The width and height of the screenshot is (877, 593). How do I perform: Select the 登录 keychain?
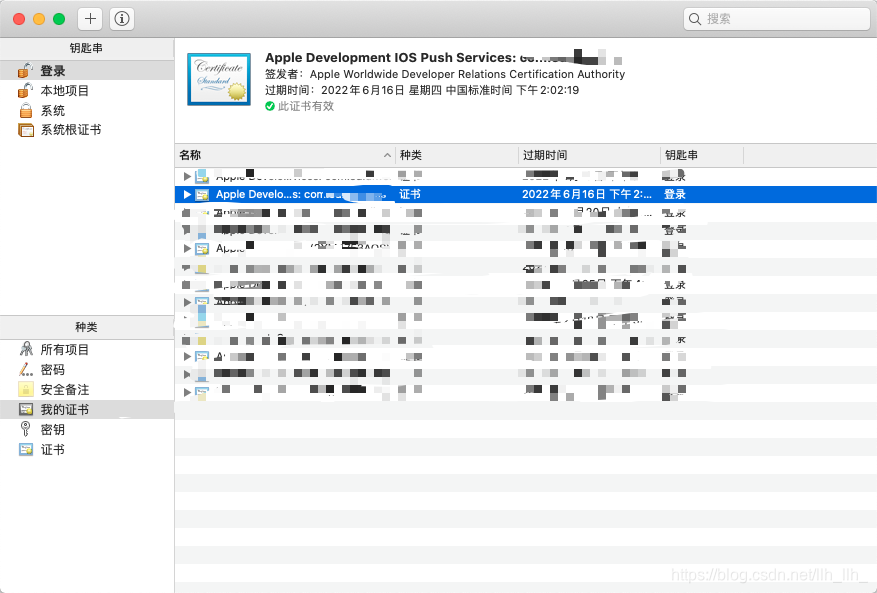(x=87, y=70)
